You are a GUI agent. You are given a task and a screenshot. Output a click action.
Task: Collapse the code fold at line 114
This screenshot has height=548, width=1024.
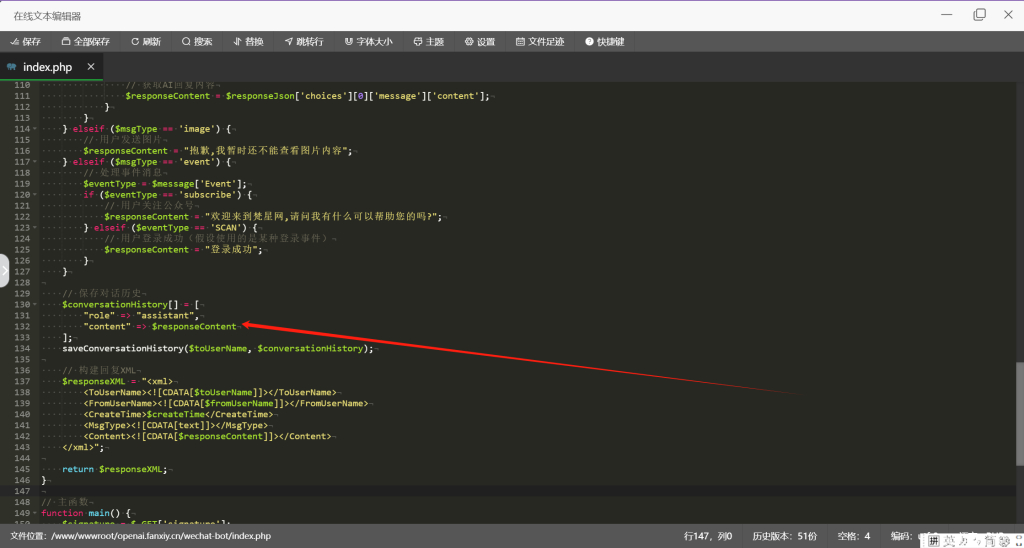coord(35,129)
